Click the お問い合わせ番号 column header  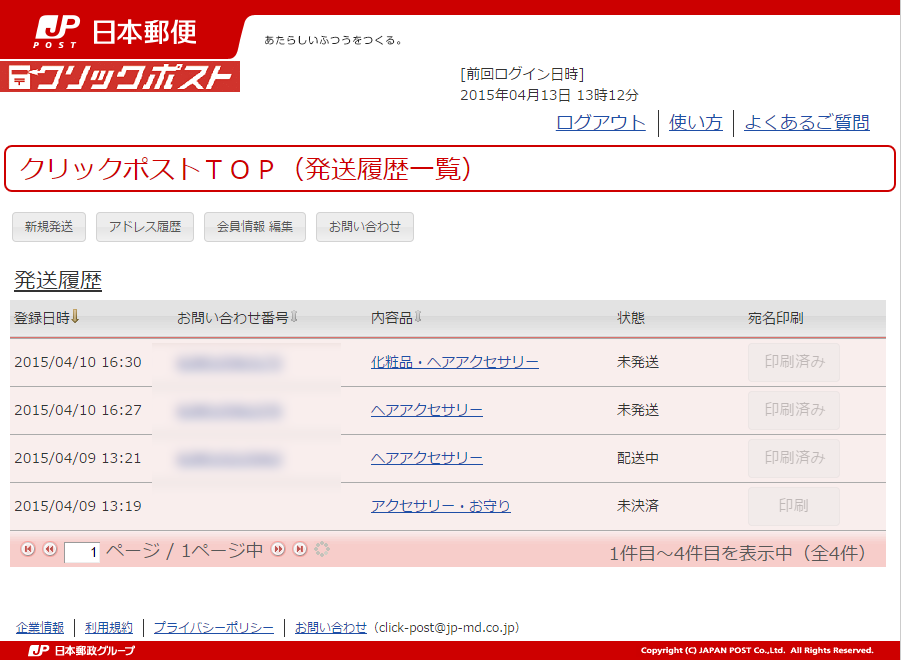pos(233,318)
